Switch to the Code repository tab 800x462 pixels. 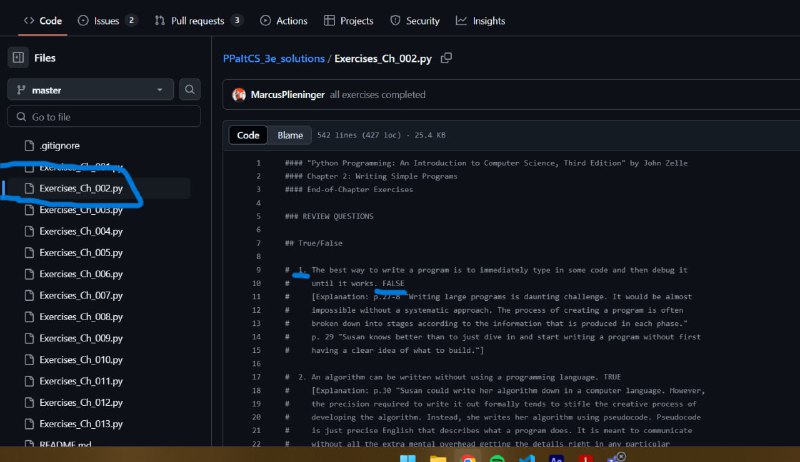[43, 21]
